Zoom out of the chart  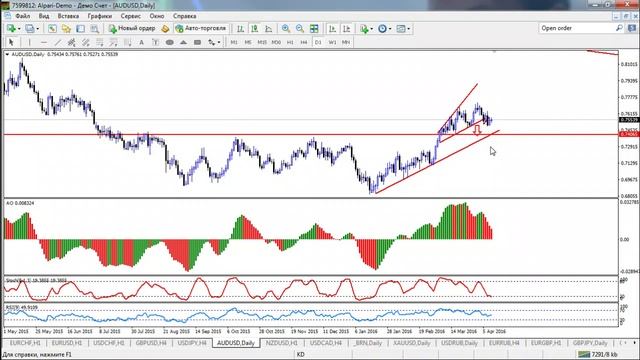click(300, 29)
